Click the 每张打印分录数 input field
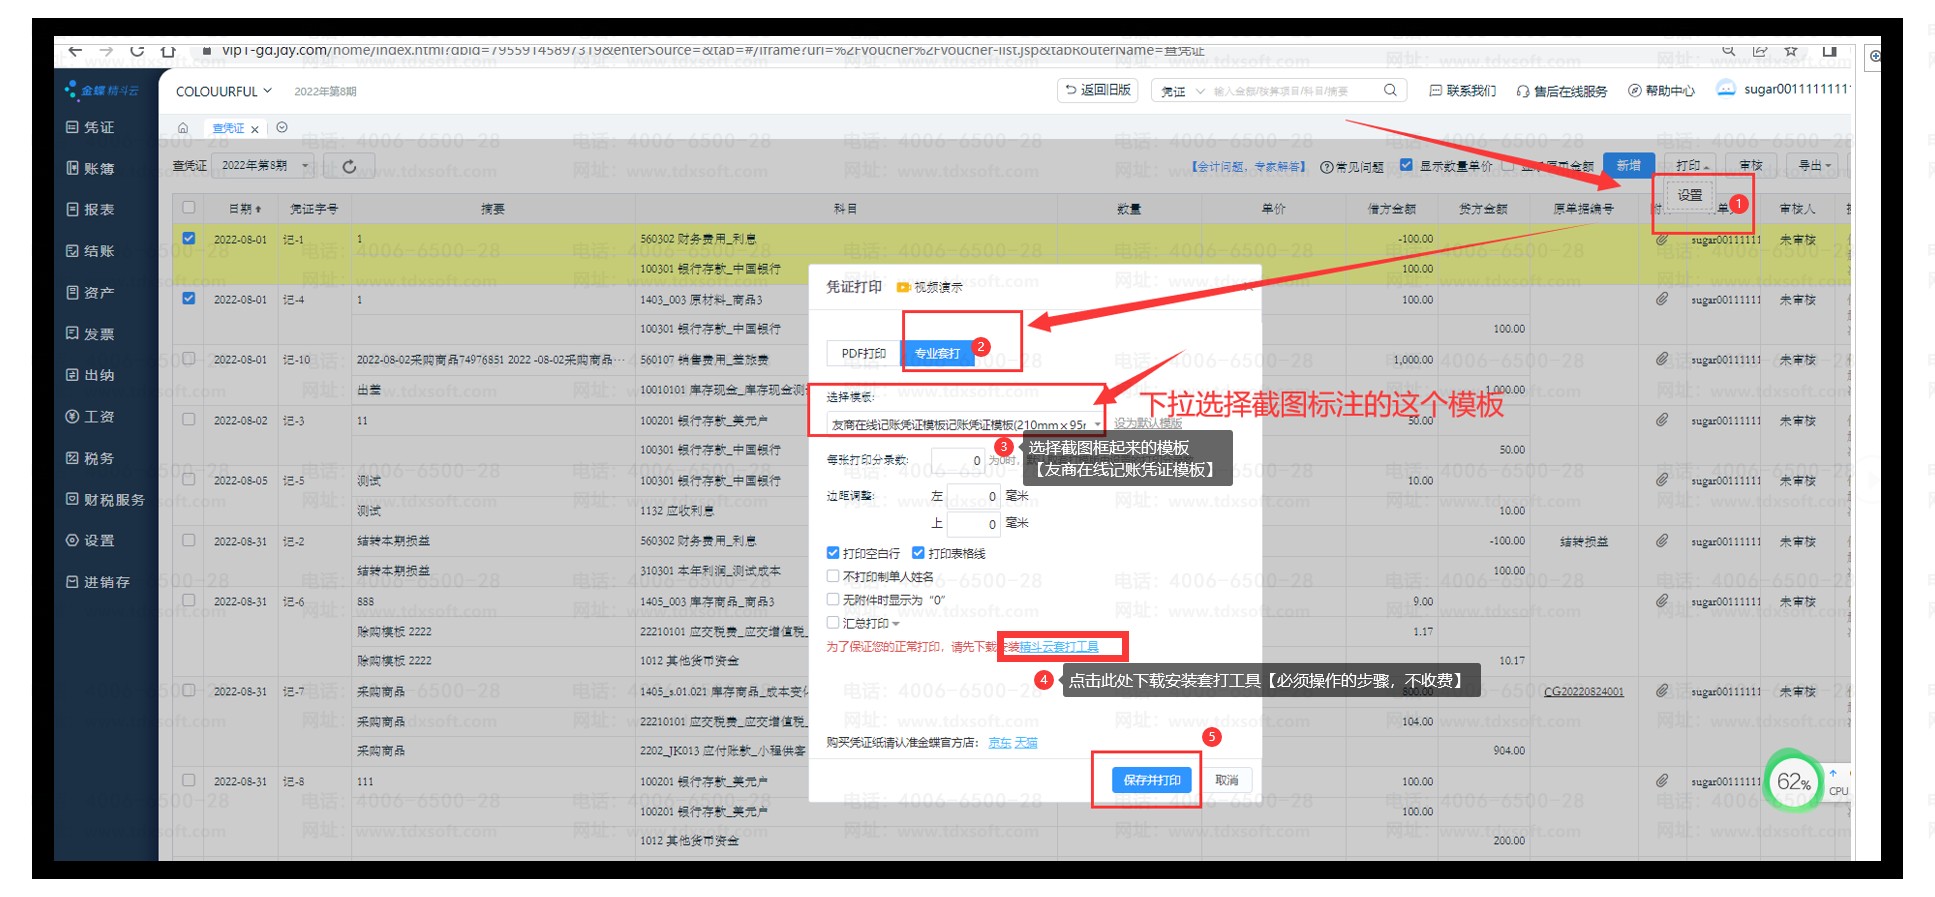This screenshot has height=897, width=1935. (x=958, y=460)
